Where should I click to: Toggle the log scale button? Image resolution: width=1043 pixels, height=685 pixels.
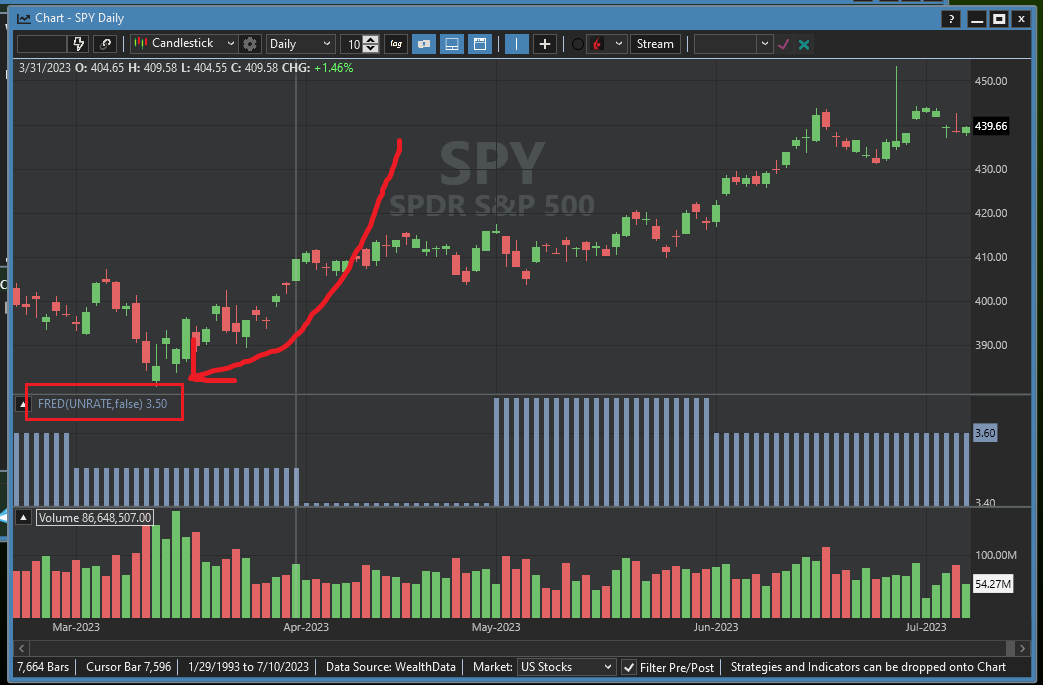[396, 44]
